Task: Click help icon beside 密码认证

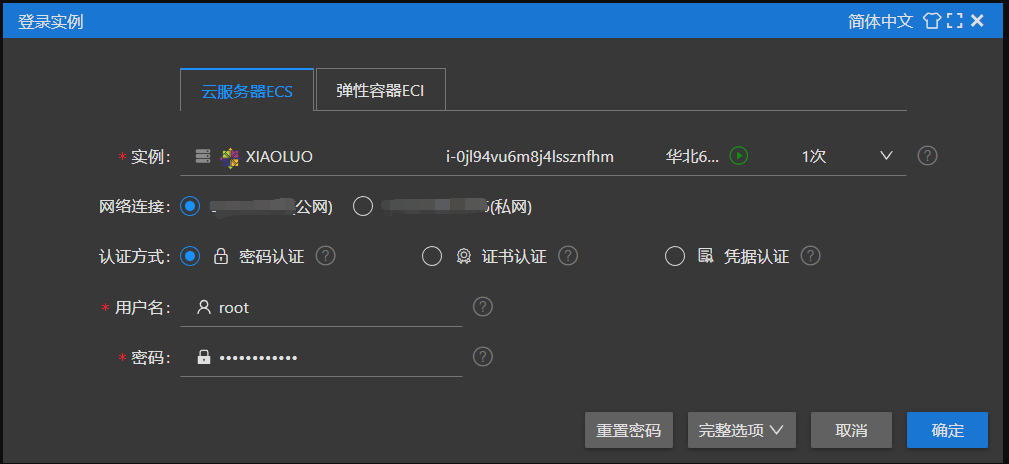Action: pos(326,256)
